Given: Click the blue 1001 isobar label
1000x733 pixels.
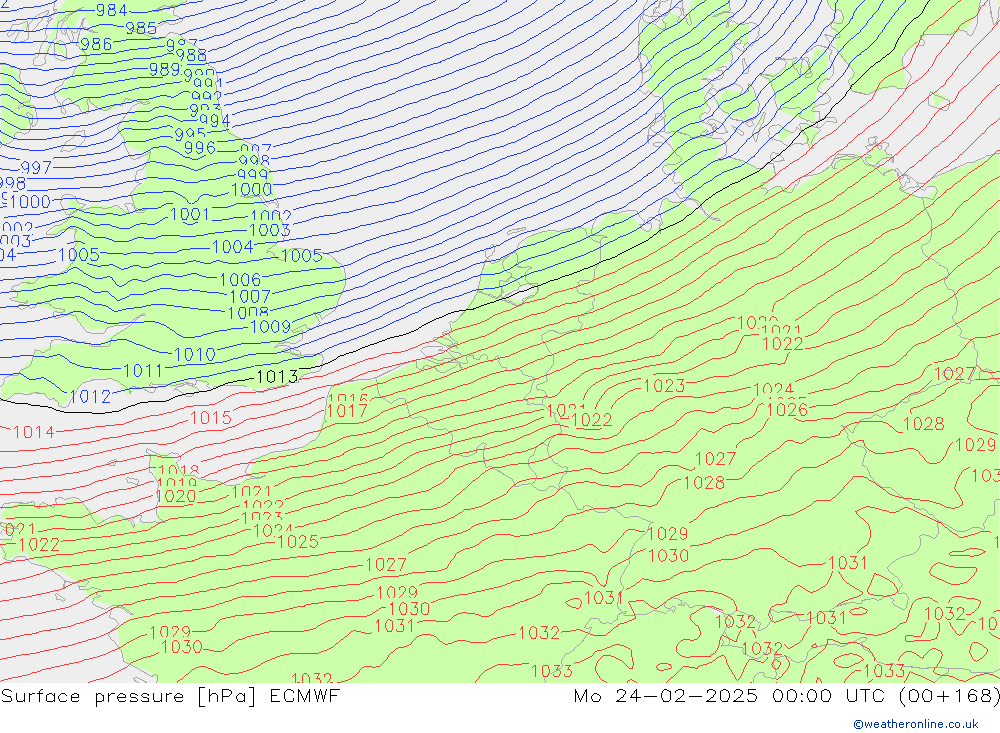Looking at the screenshot, I should (x=190, y=214).
